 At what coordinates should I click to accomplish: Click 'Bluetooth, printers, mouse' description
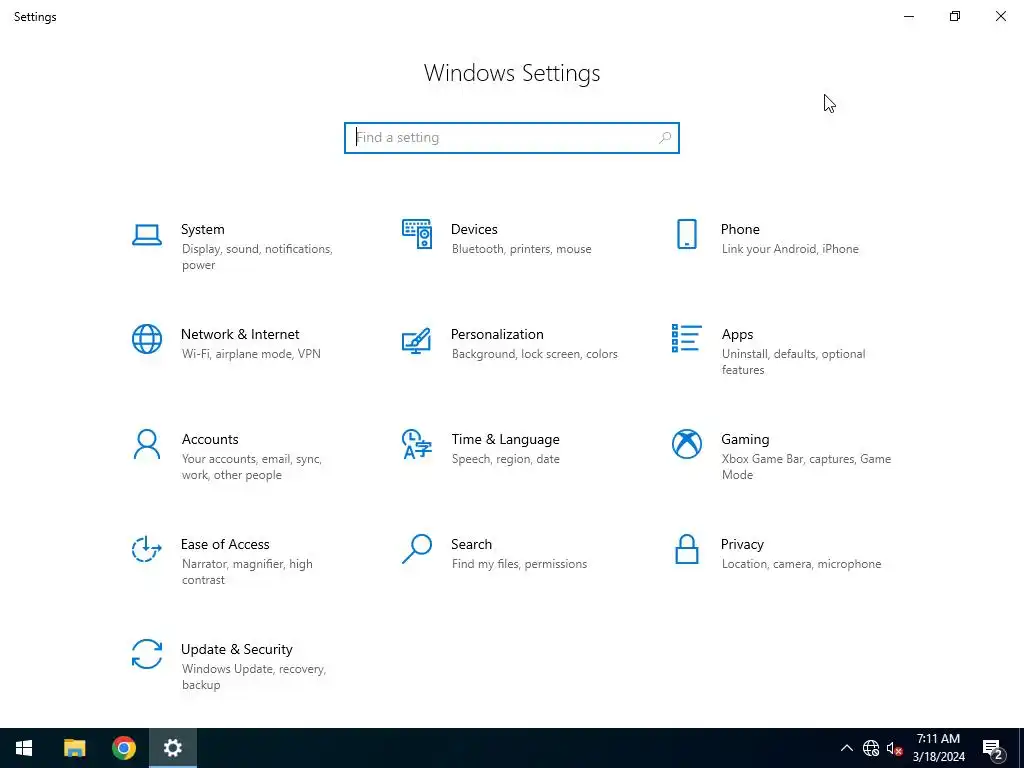521,249
